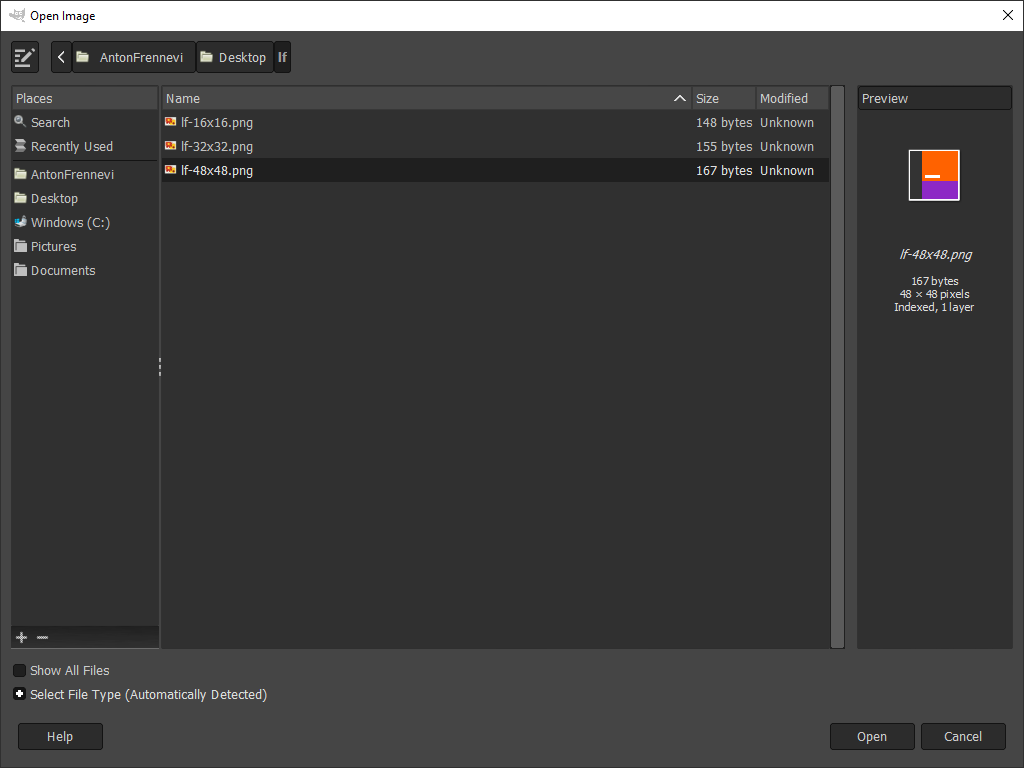Click the pane divider handle beside Places

coord(160,367)
